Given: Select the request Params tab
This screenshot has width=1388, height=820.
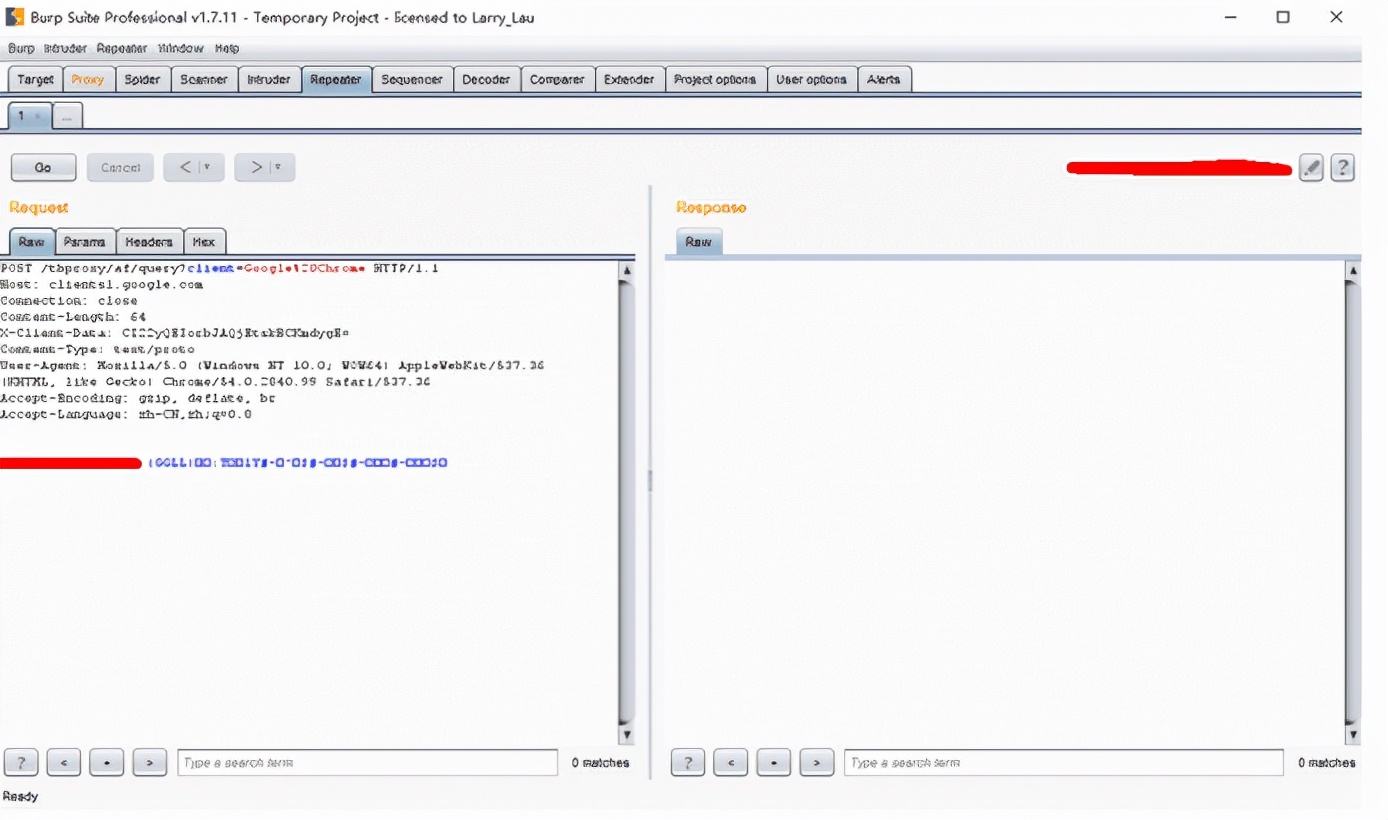Looking at the screenshot, I should (x=85, y=242).
